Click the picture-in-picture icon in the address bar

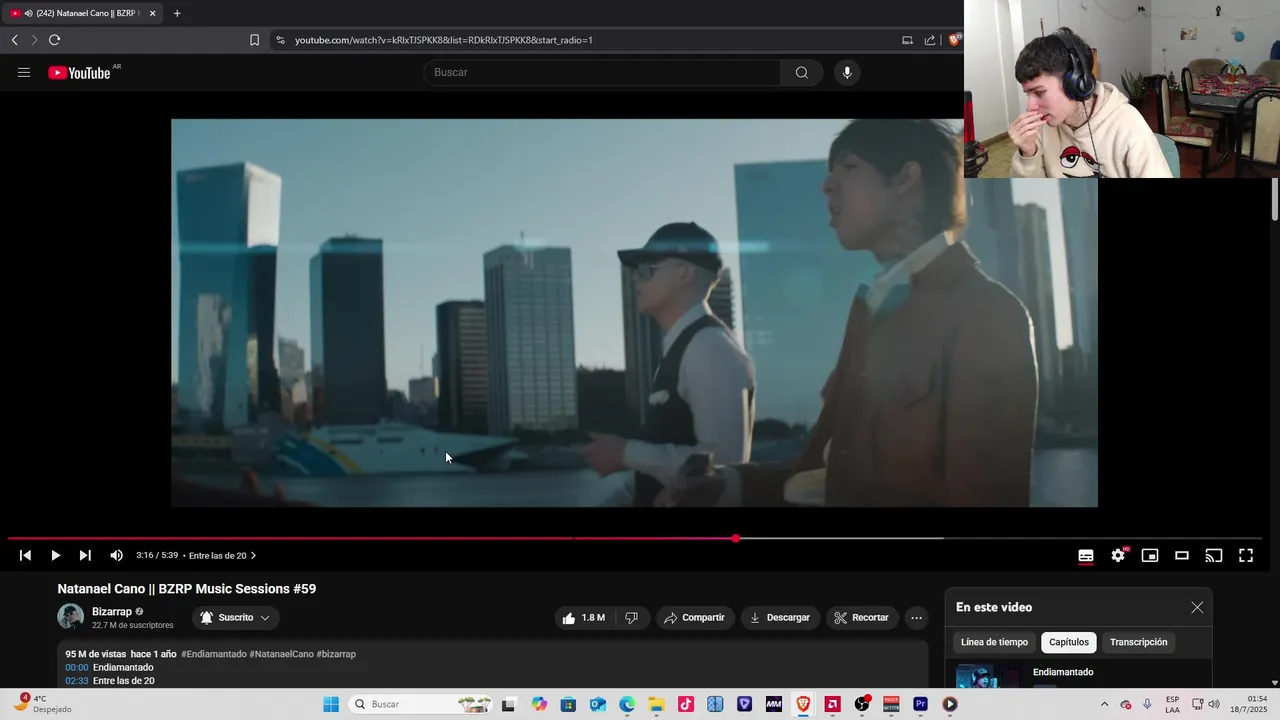[907, 40]
